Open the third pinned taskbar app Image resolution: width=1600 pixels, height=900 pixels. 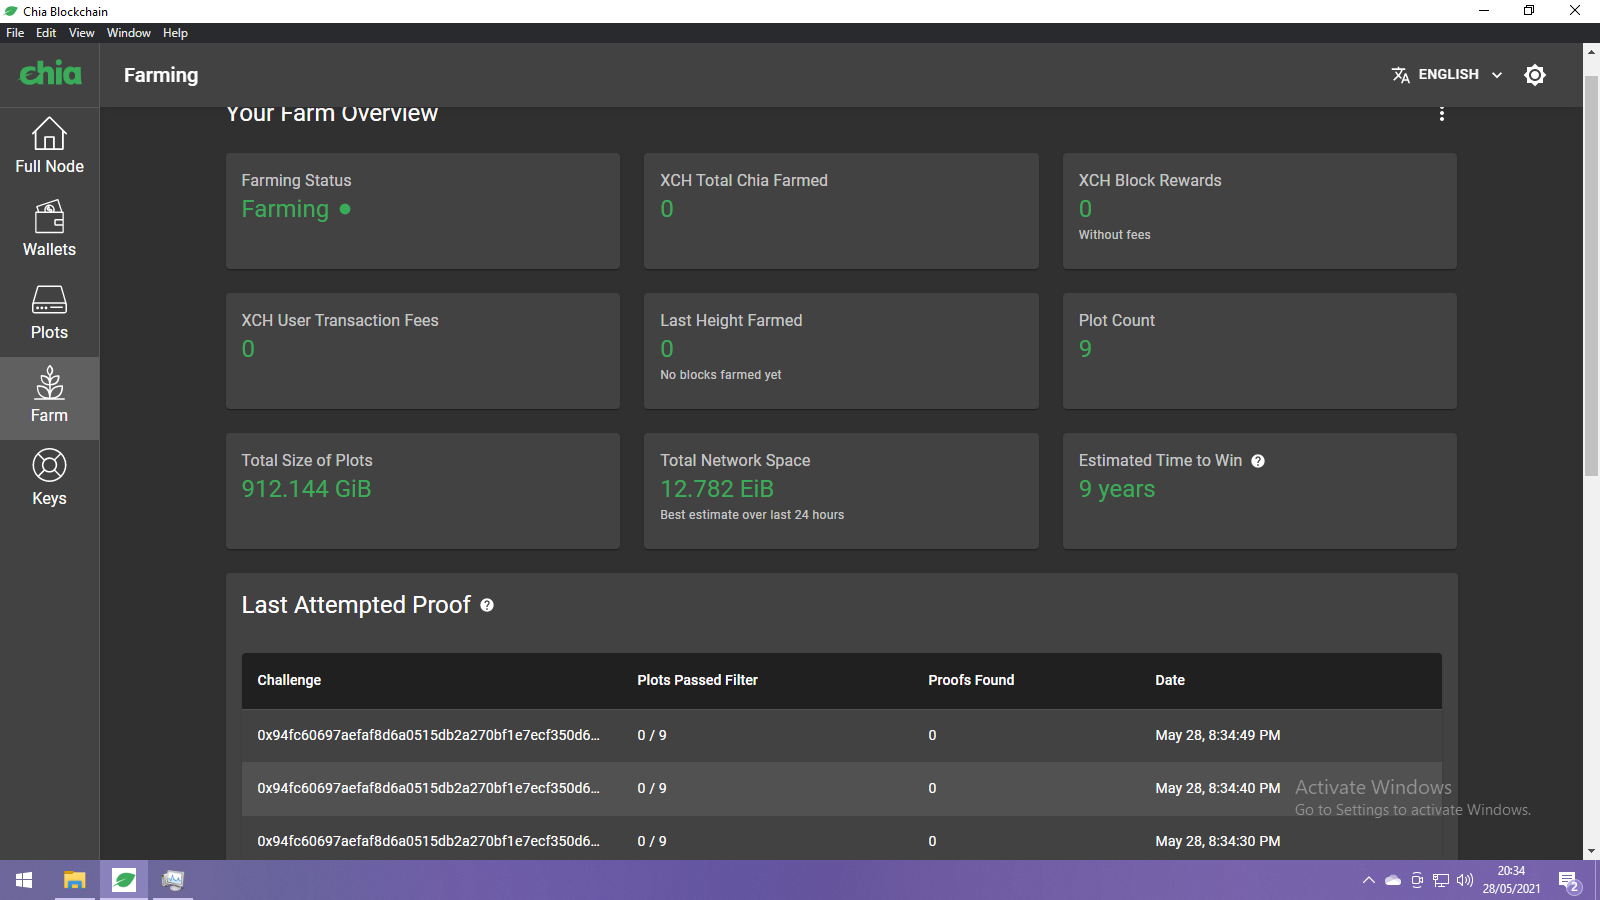point(173,880)
